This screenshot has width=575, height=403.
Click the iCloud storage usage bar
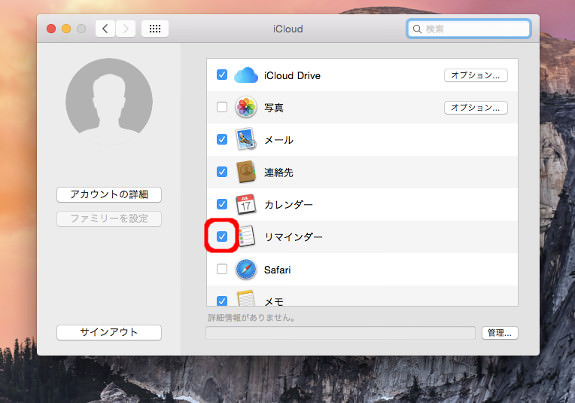click(x=340, y=333)
